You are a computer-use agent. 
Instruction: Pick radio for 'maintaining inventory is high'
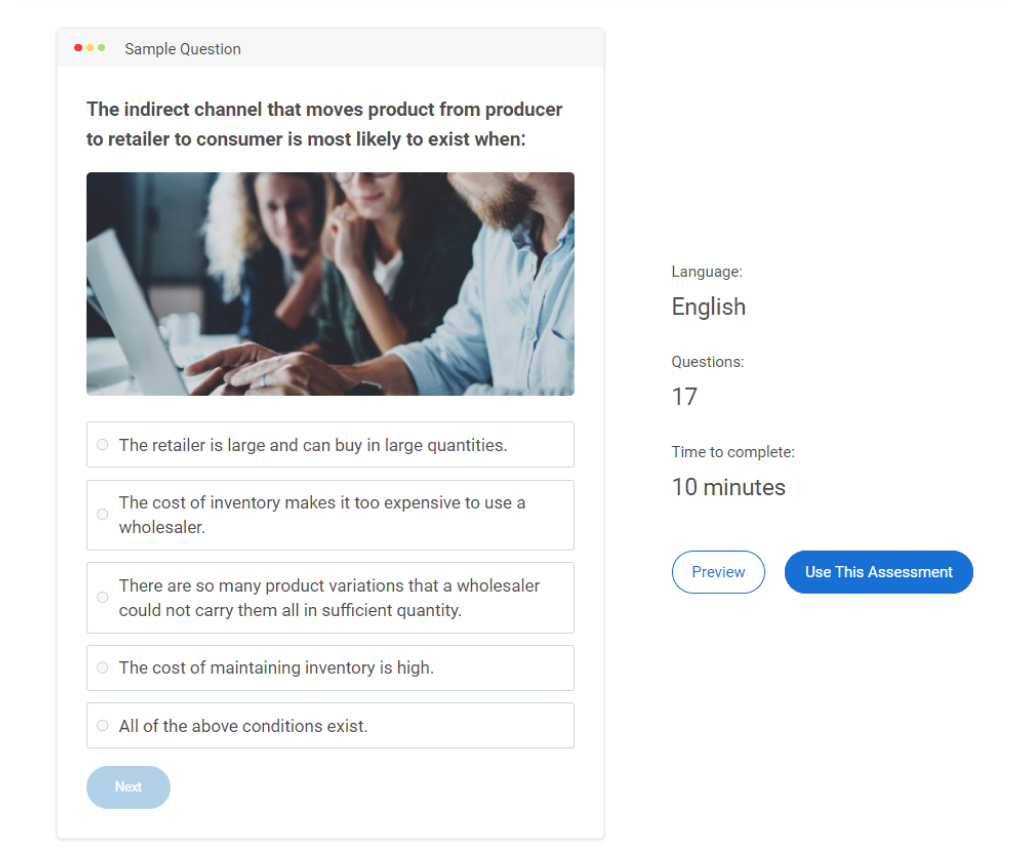tap(103, 667)
